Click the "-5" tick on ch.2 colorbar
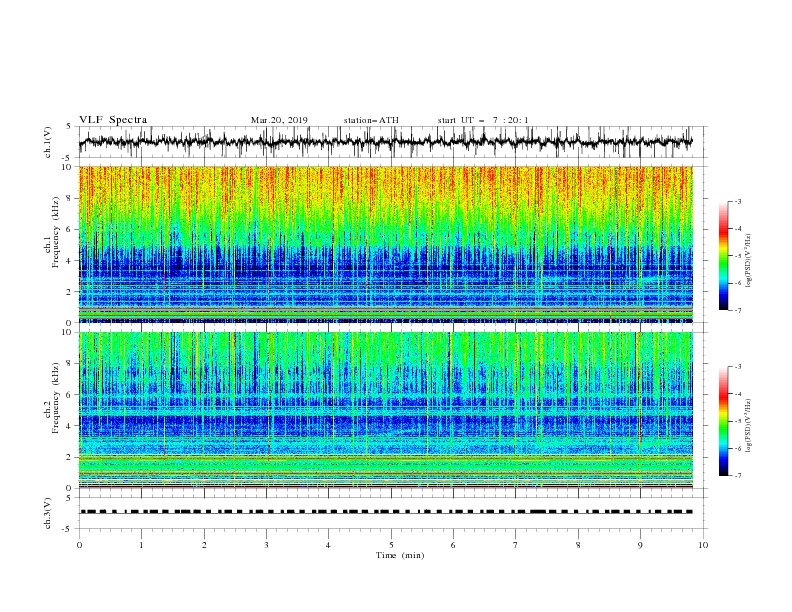 tap(738, 421)
